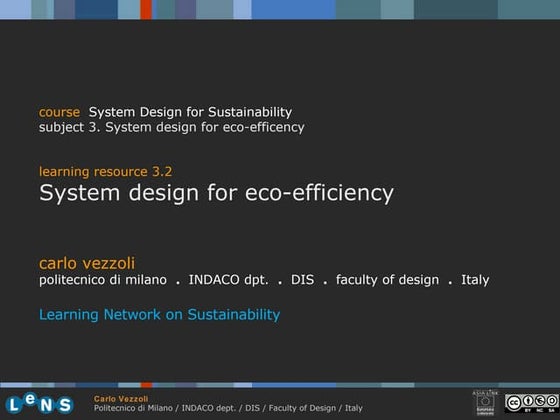Click 'learning resource 3.2' heading
The width and height of the screenshot is (560, 420).
(x=105, y=172)
